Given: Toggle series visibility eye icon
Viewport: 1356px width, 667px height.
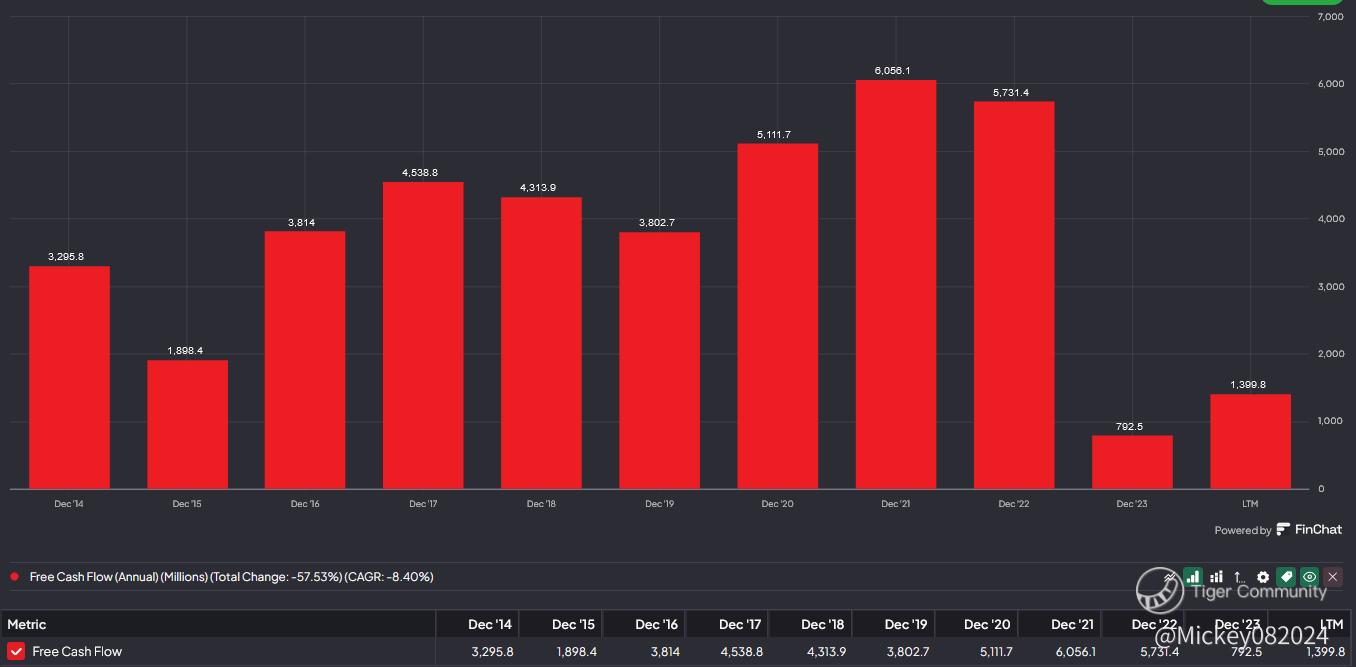Looking at the screenshot, I should tap(1309, 577).
